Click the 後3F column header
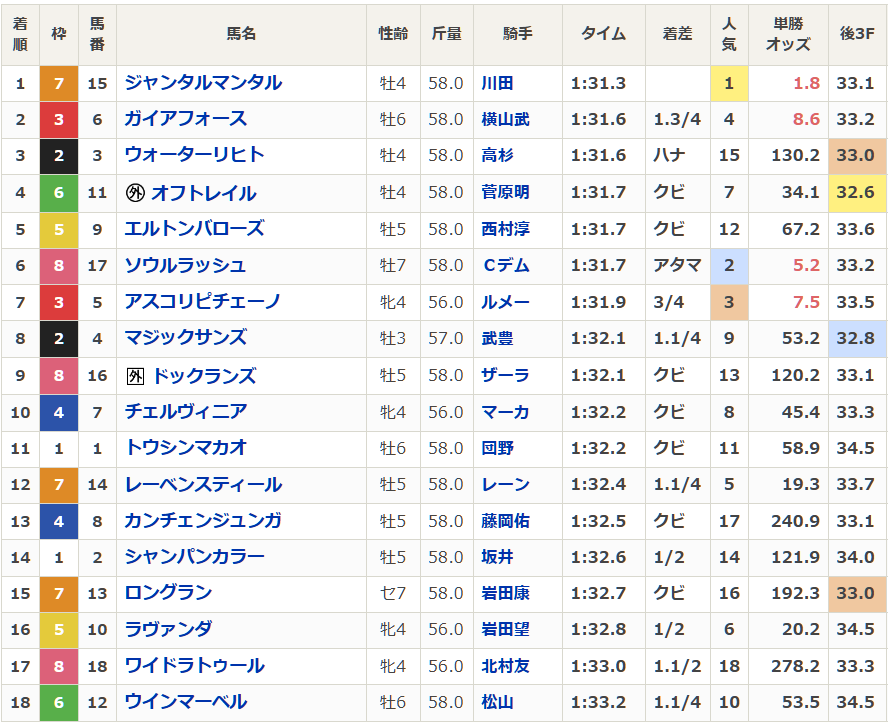888x723 pixels. click(x=857, y=34)
